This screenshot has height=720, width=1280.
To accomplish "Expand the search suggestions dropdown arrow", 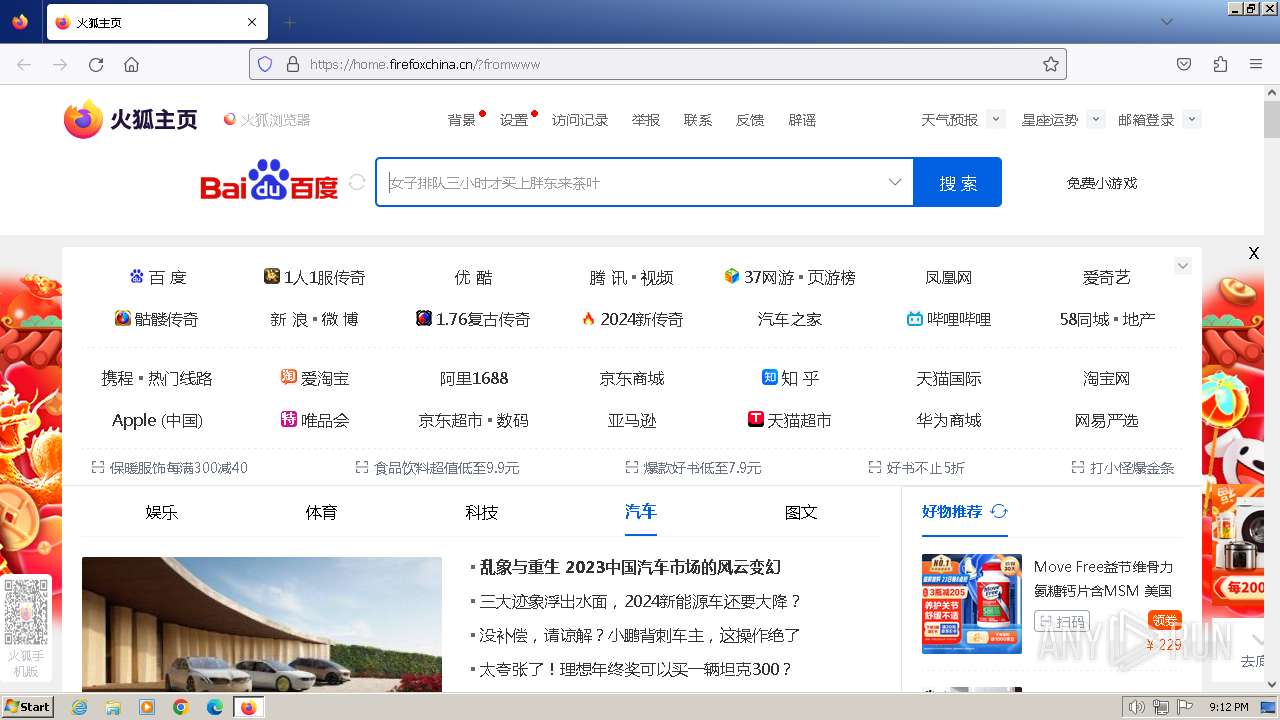I will [x=895, y=182].
